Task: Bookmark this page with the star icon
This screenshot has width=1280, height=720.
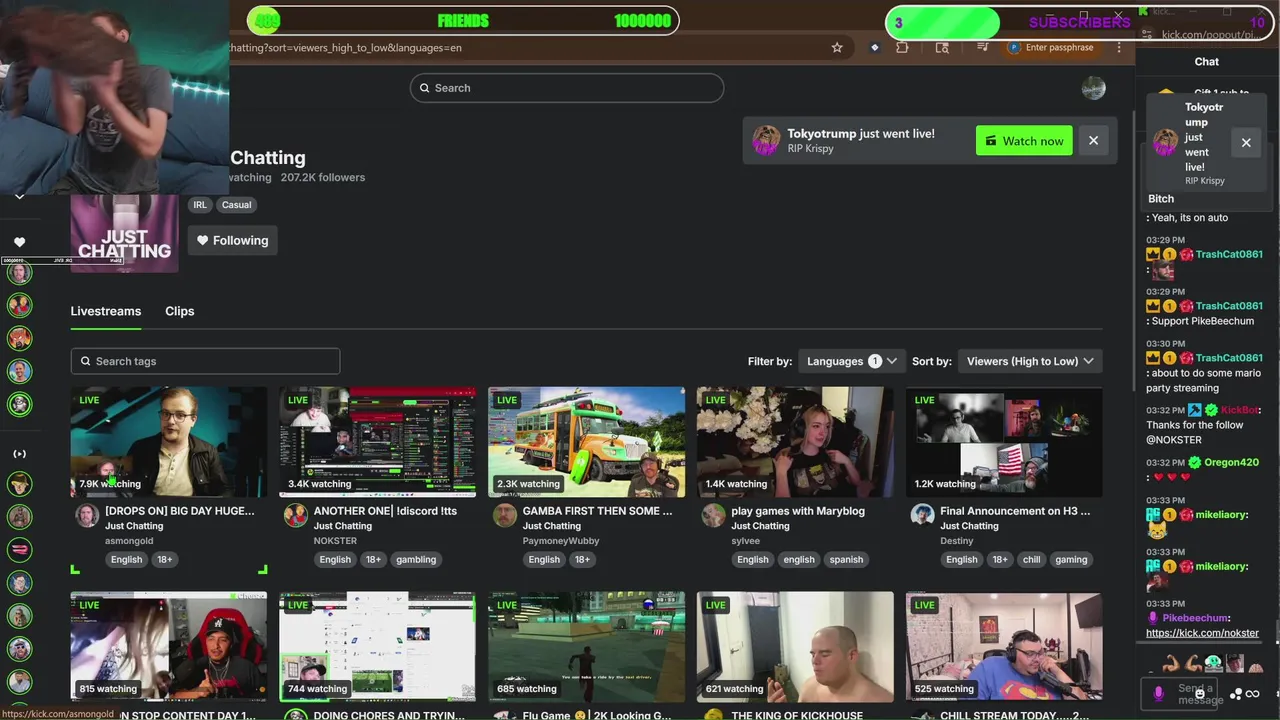Action: [837, 47]
